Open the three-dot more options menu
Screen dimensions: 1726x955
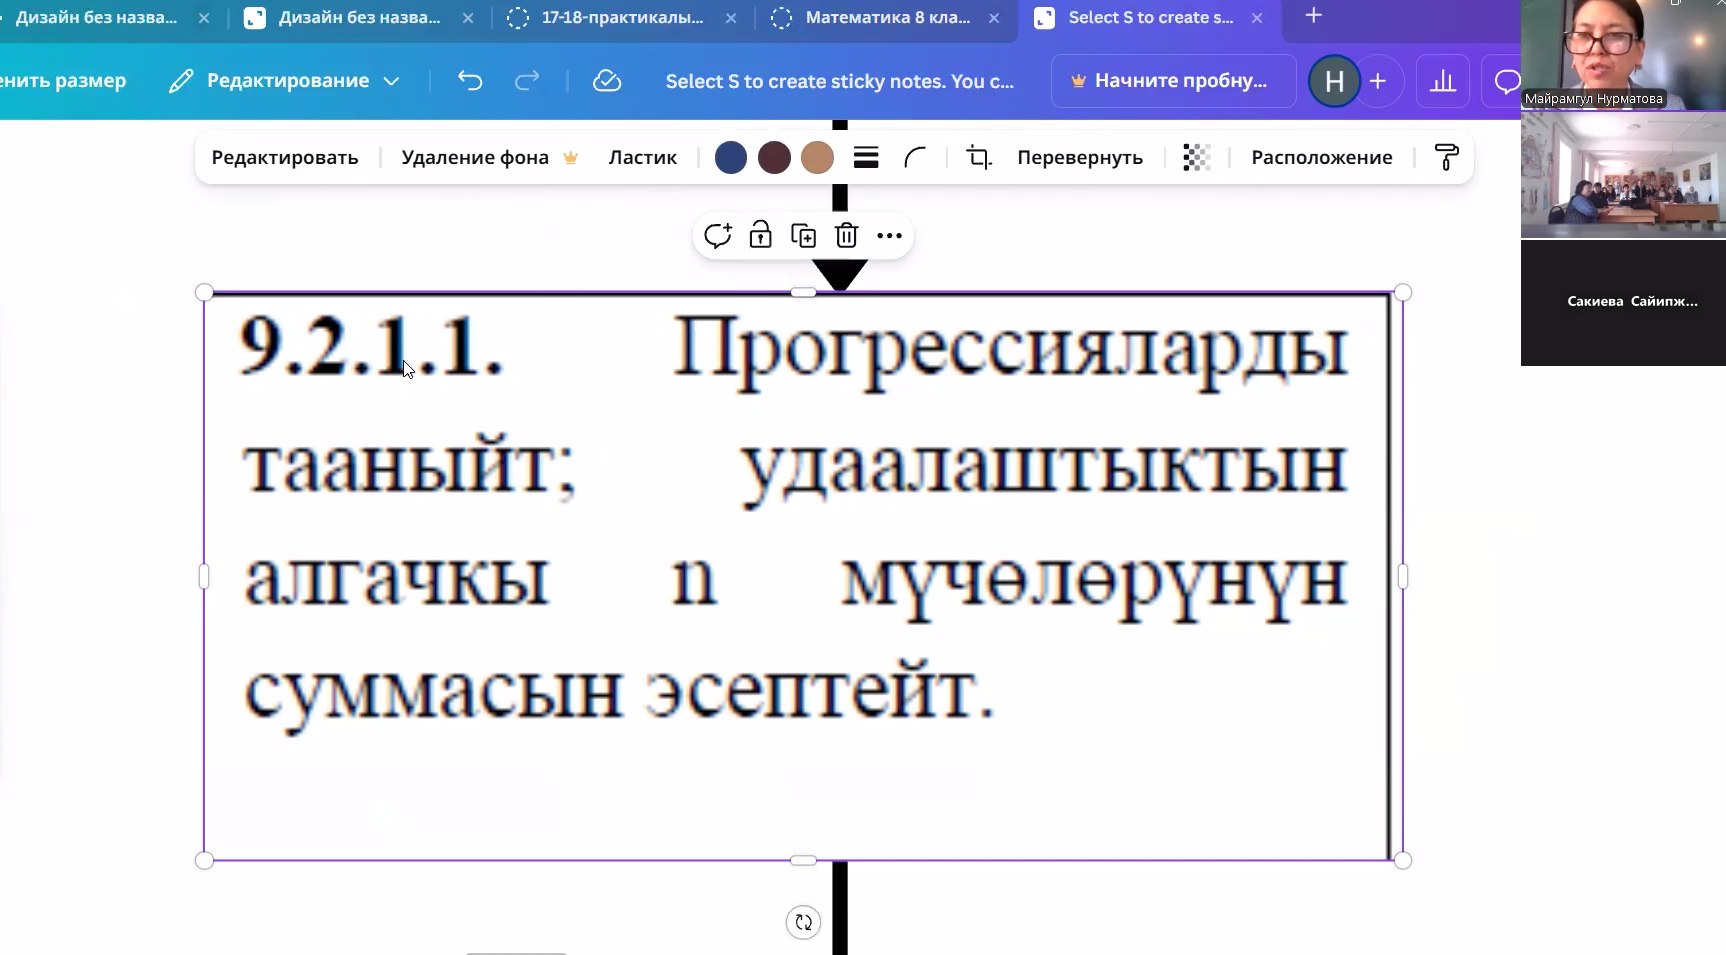[889, 236]
